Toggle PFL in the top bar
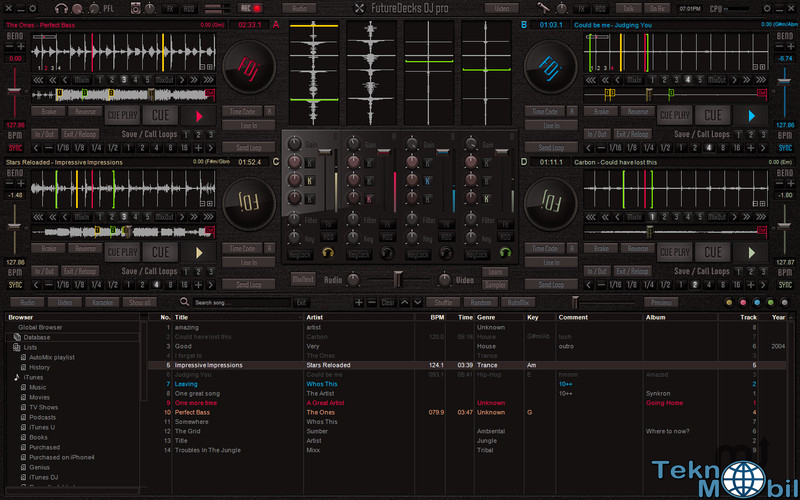This screenshot has width=800, height=500. [109, 9]
